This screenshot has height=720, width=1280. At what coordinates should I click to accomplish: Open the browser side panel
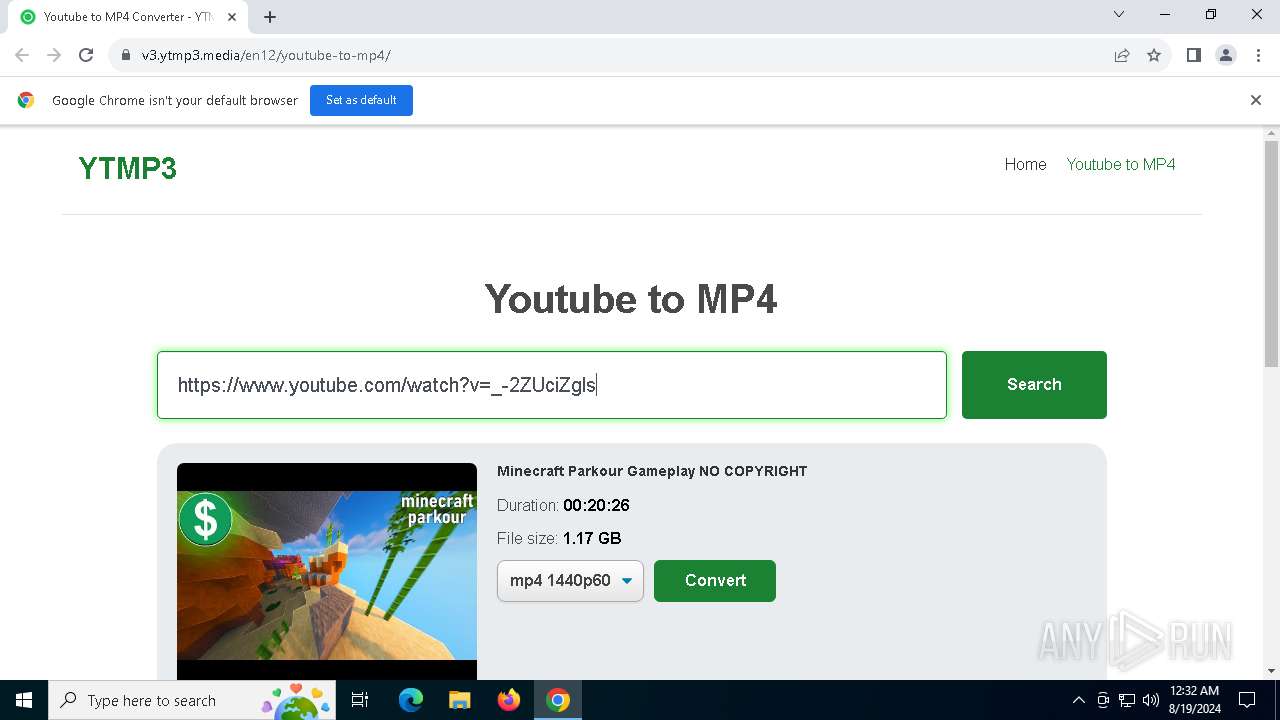coord(1193,55)
